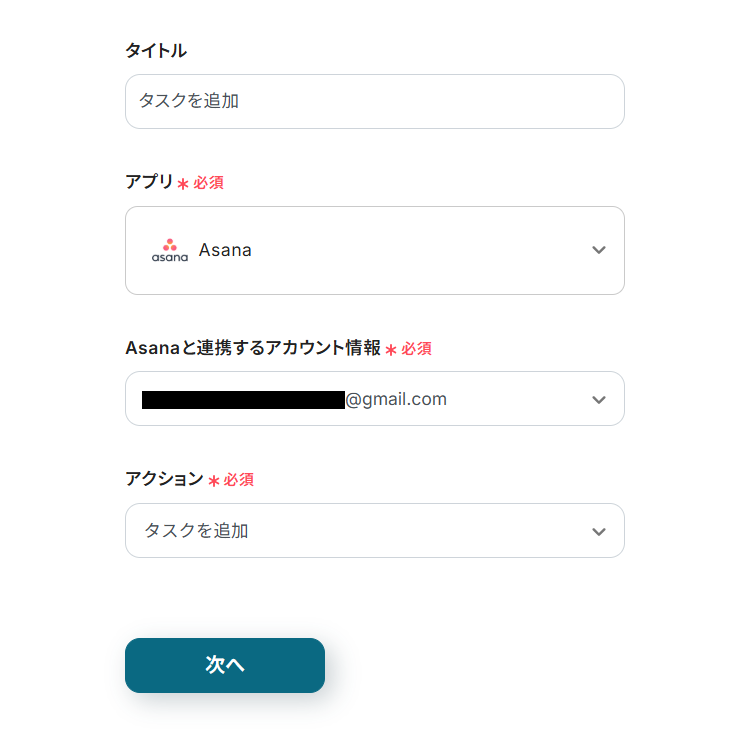The height and width of the screenshot is (754, 748).
Task: Click the Asanaと連携するアカウント情報 label
Action: pyautogui.click(x=252, y=348)
